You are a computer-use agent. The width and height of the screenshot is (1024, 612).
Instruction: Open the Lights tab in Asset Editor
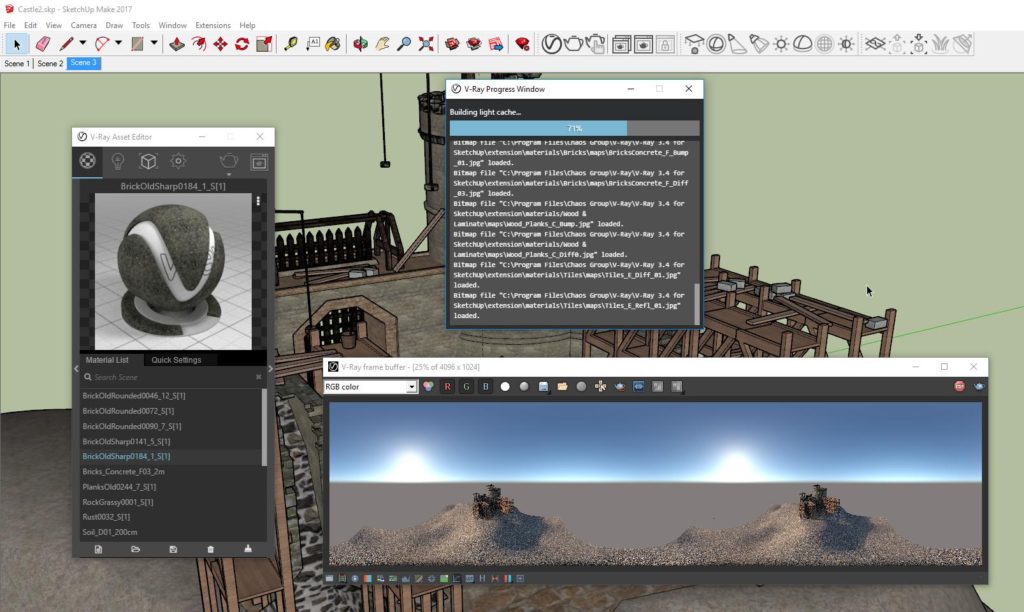pyautogui.click(x=117, y=161)
